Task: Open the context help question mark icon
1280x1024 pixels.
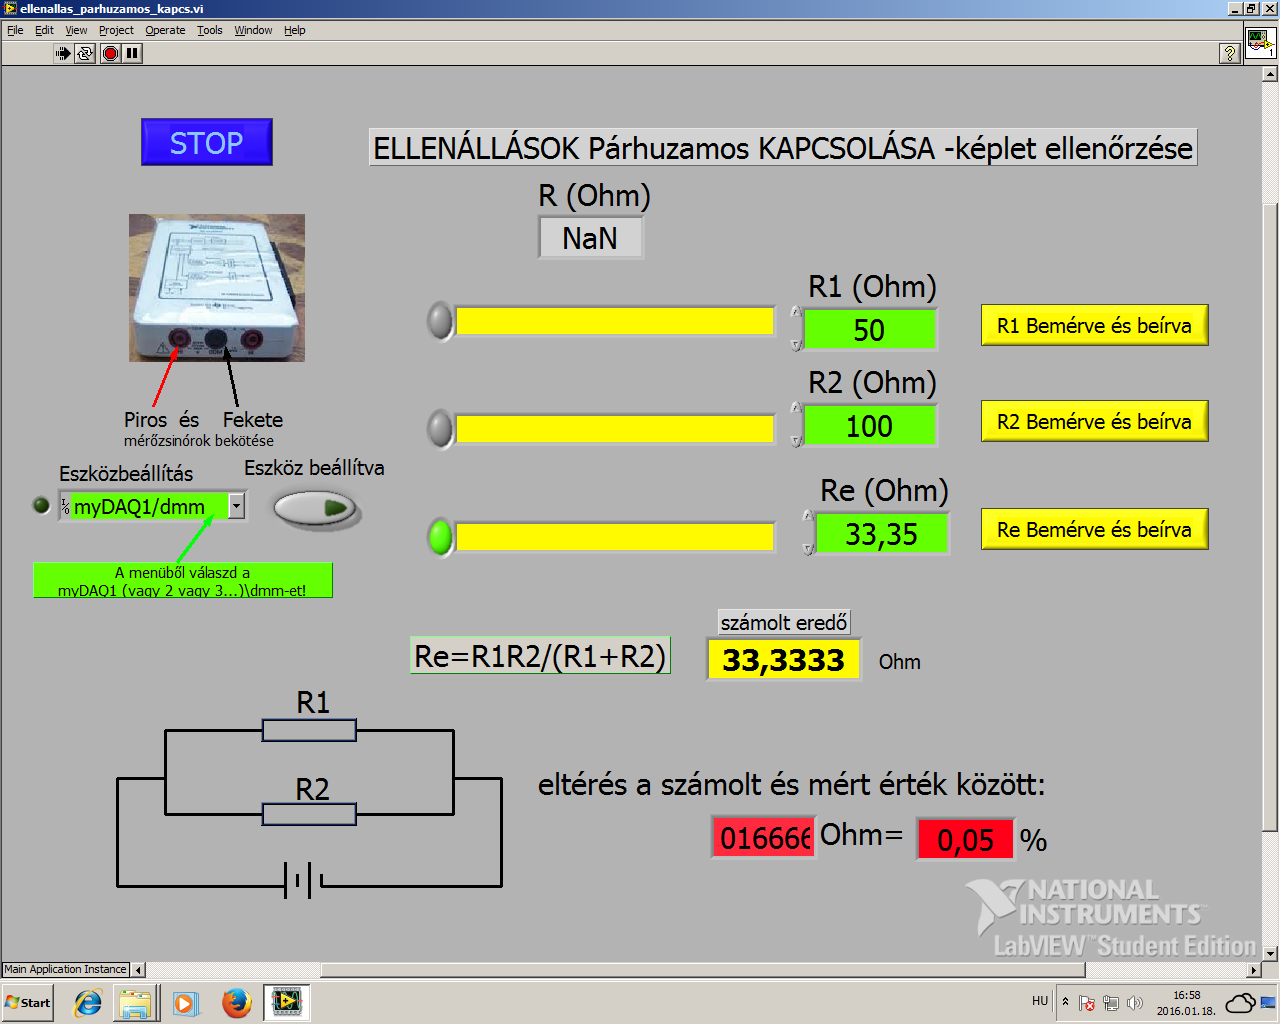Action: point(1230,53)
